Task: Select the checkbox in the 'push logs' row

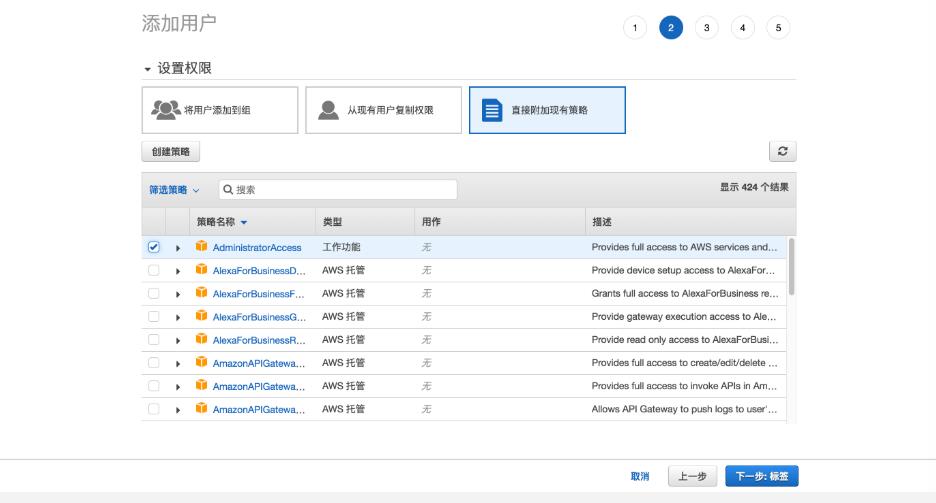Action: pos(153,409)
